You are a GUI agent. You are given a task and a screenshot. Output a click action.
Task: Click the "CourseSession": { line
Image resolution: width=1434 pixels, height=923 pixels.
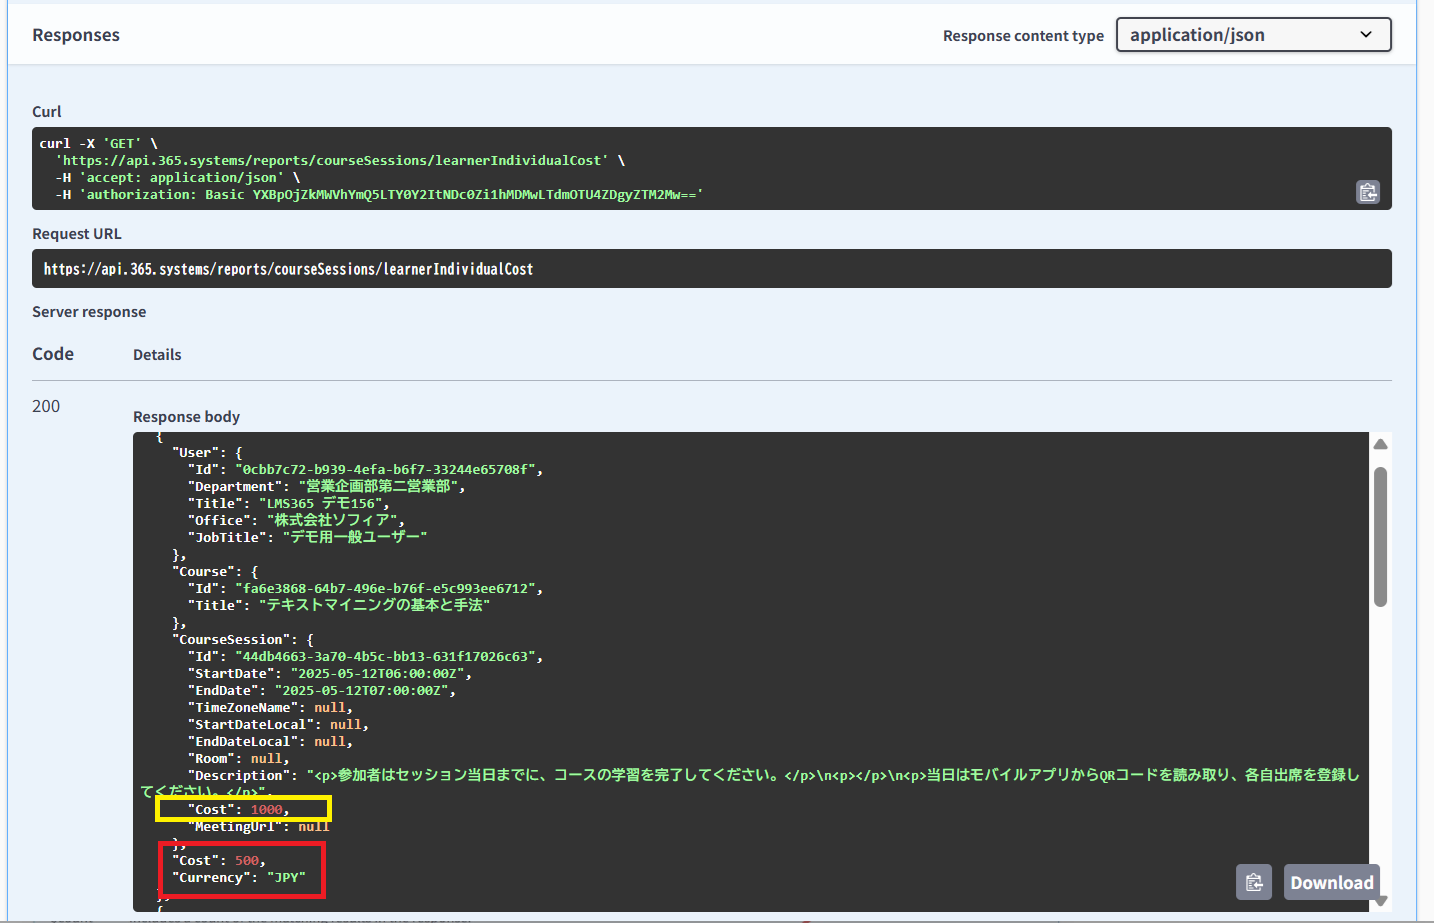pyautogui.click(x=242, y=640)
